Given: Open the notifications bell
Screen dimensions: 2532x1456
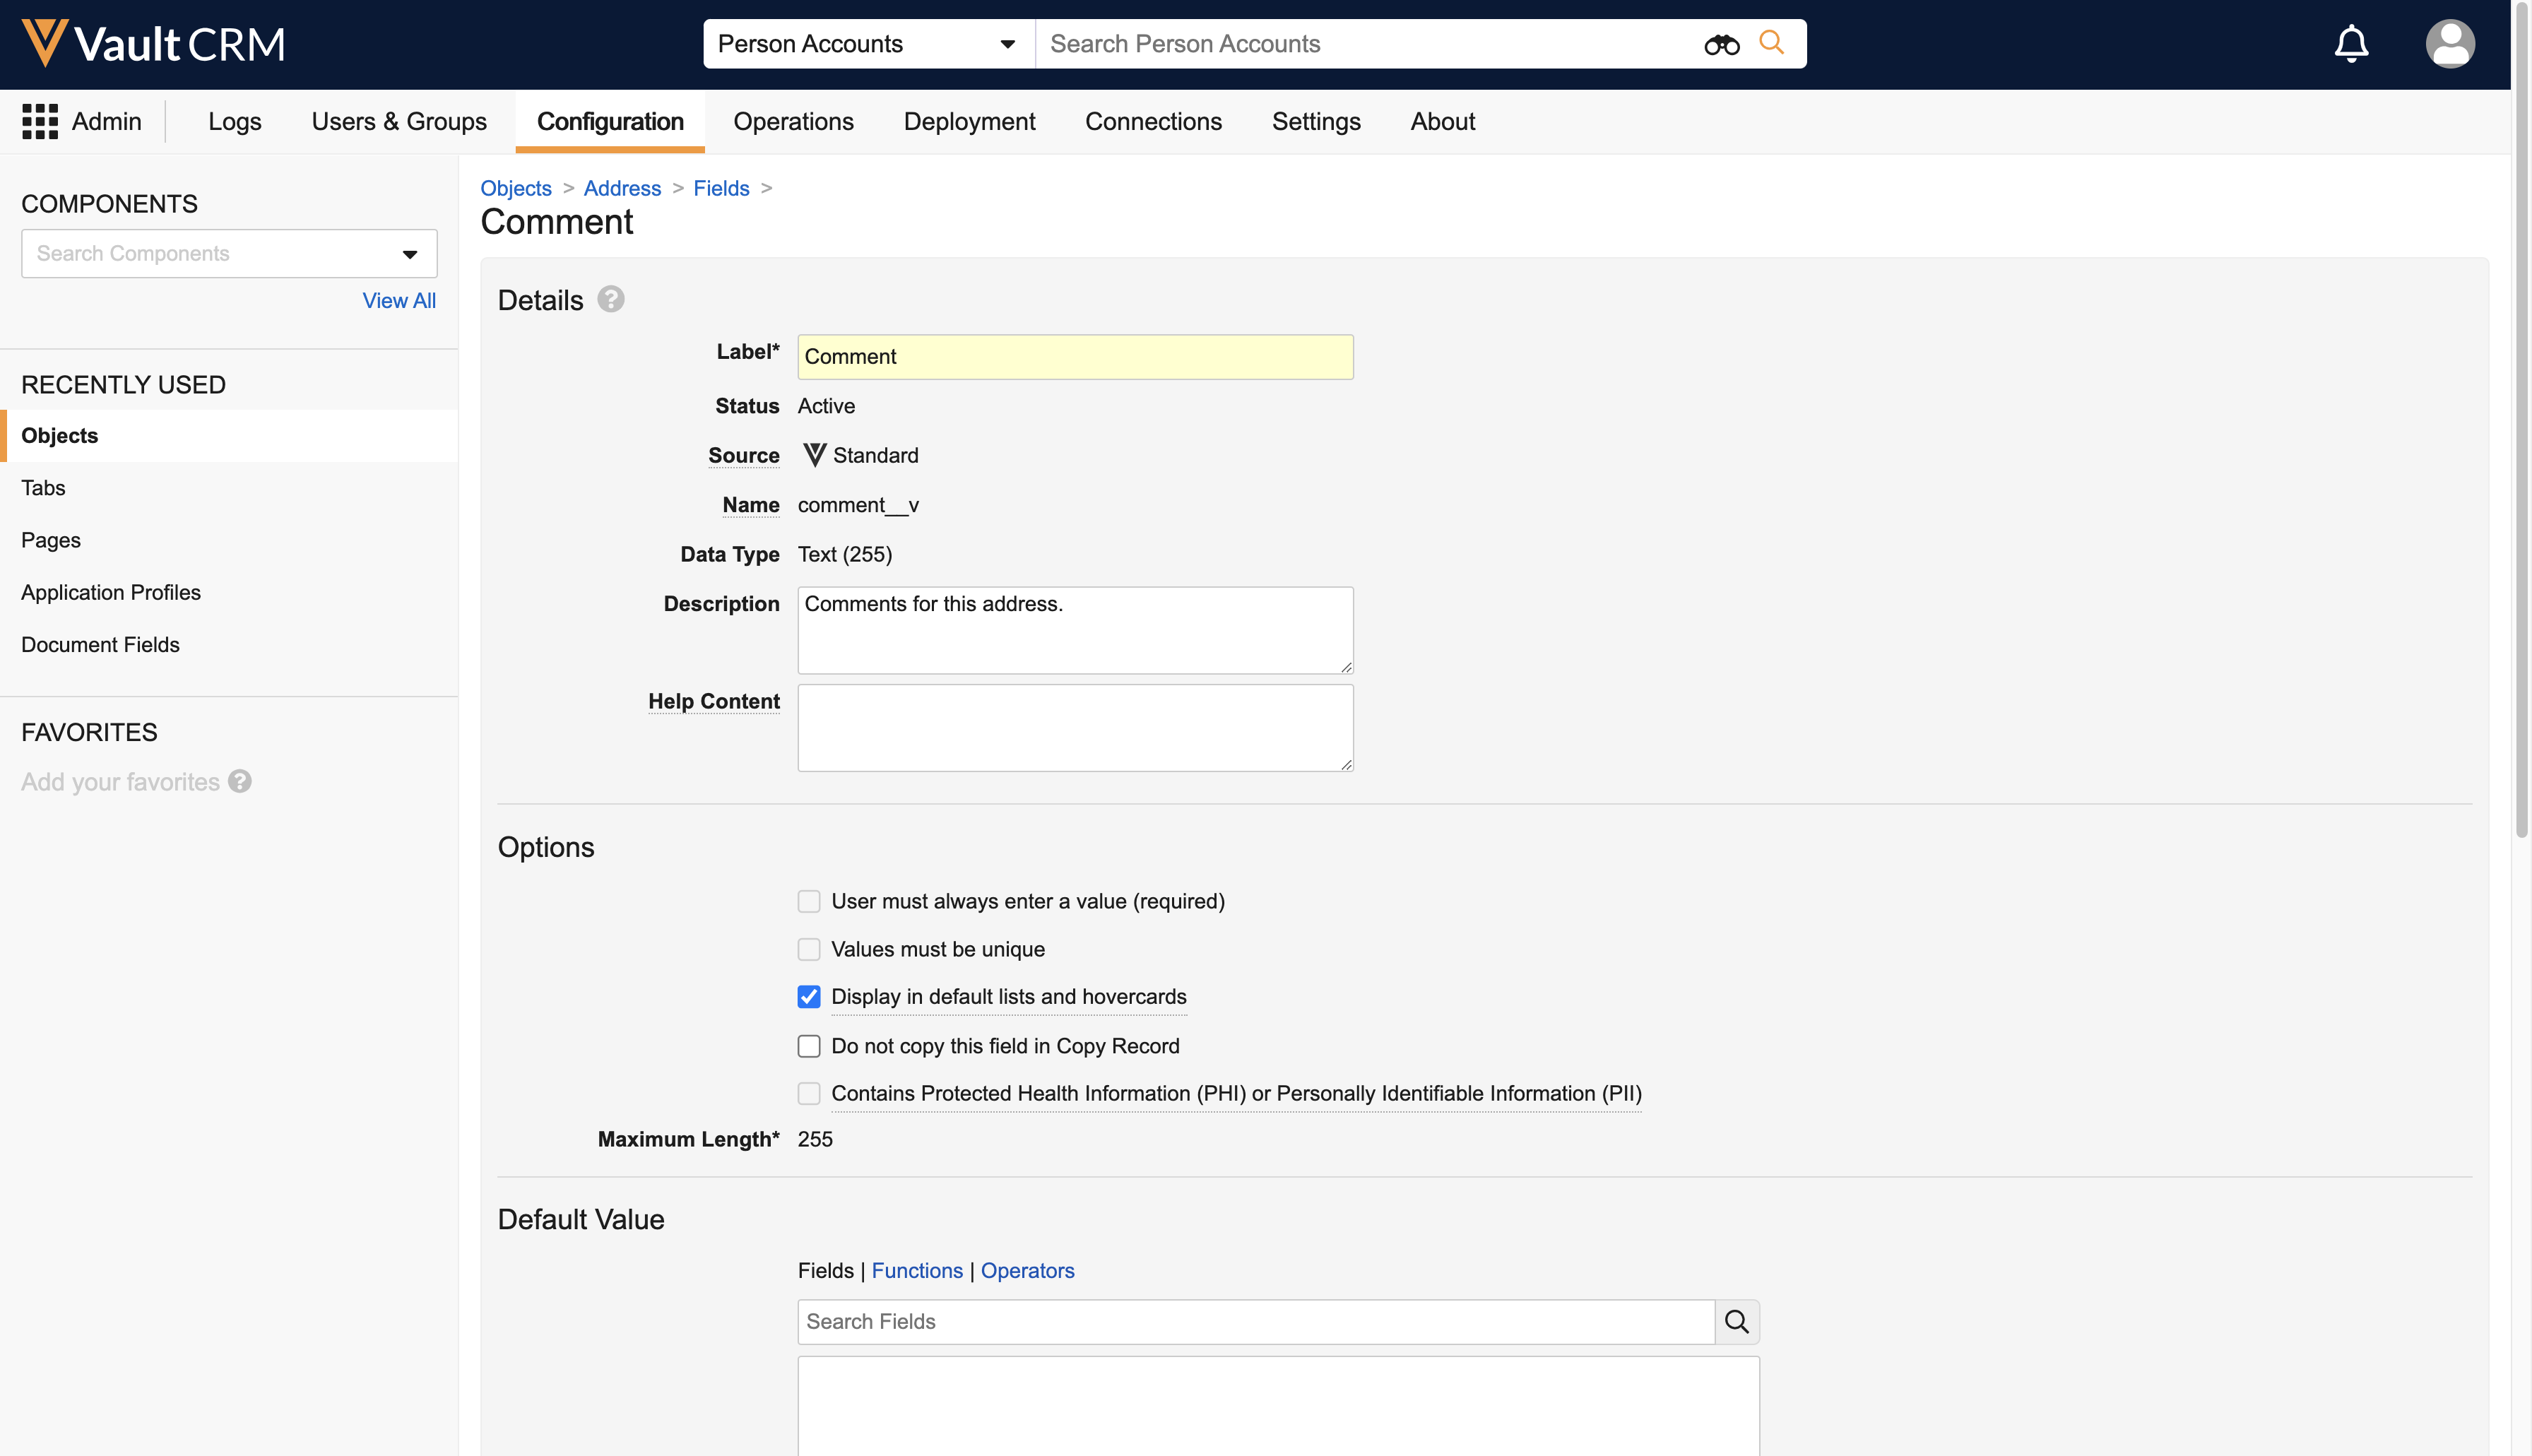Looking at the screenshot, I should click(2351, 44).
